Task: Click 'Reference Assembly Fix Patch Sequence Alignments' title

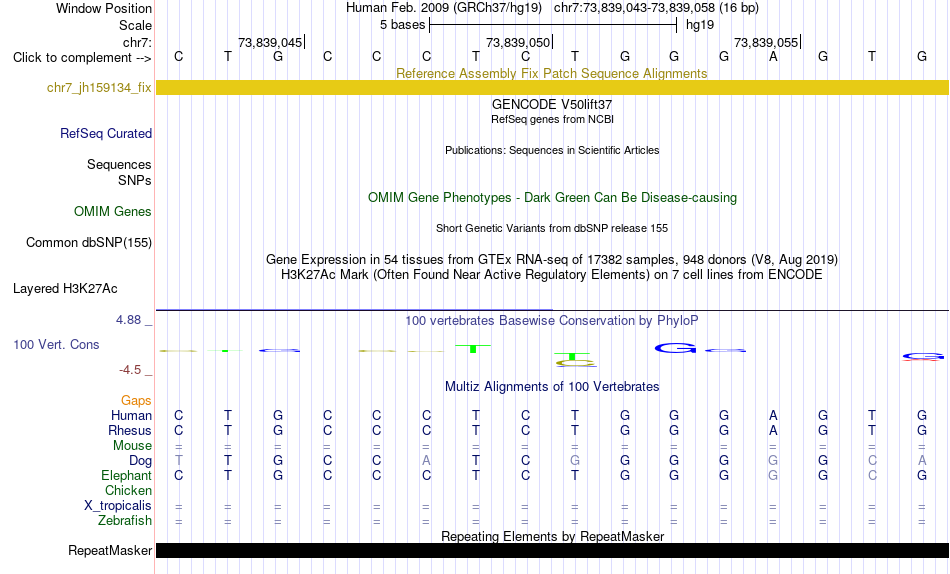Action: (552, 73)
